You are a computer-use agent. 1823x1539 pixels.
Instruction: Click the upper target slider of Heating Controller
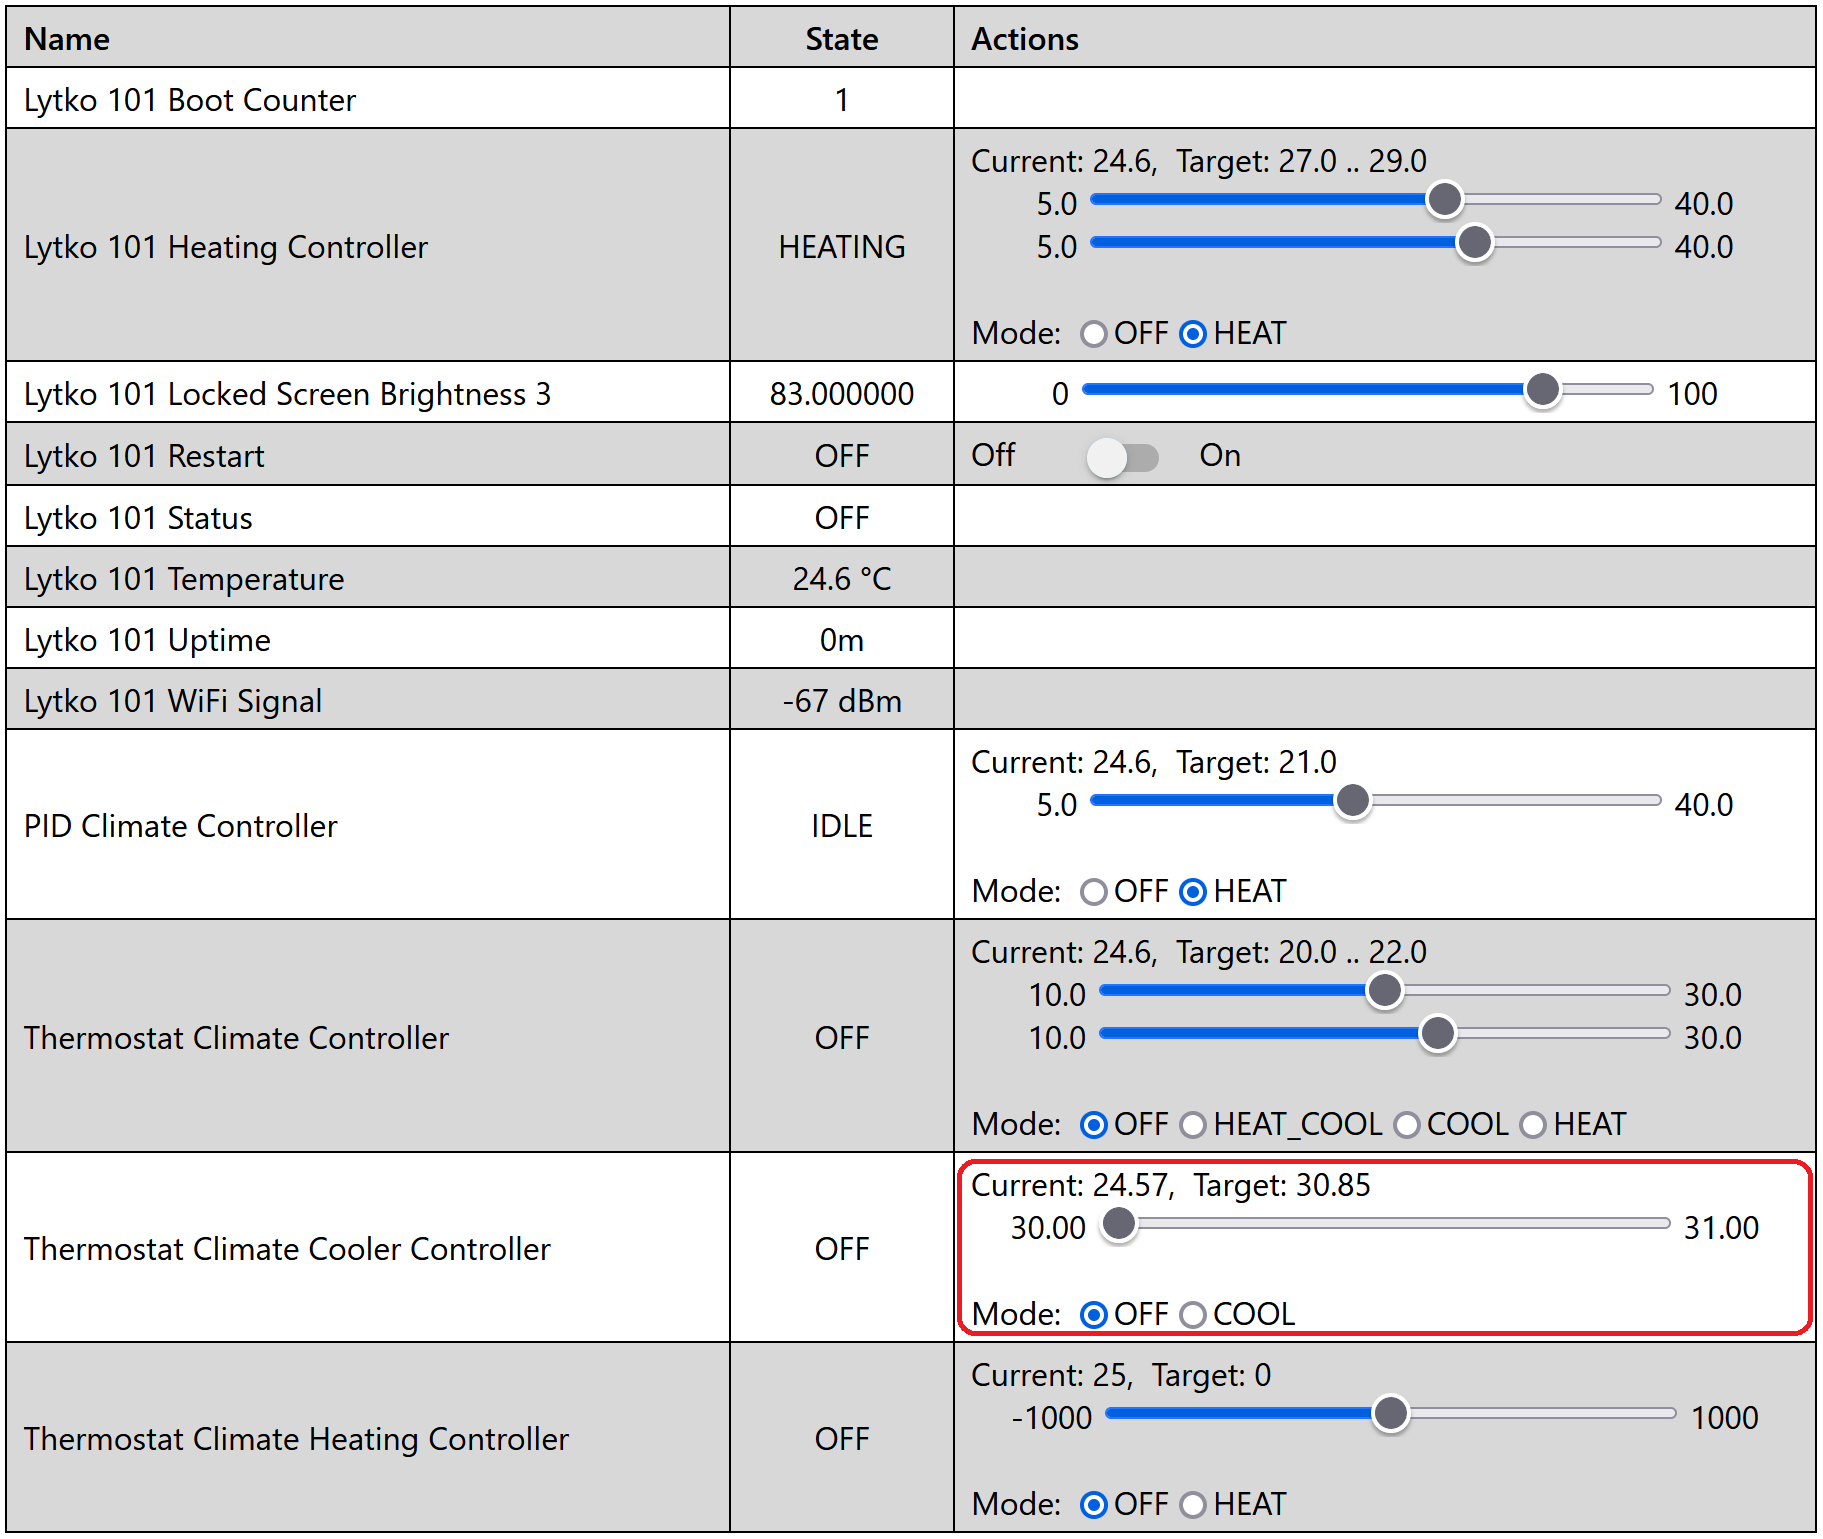pos(1443,201)
